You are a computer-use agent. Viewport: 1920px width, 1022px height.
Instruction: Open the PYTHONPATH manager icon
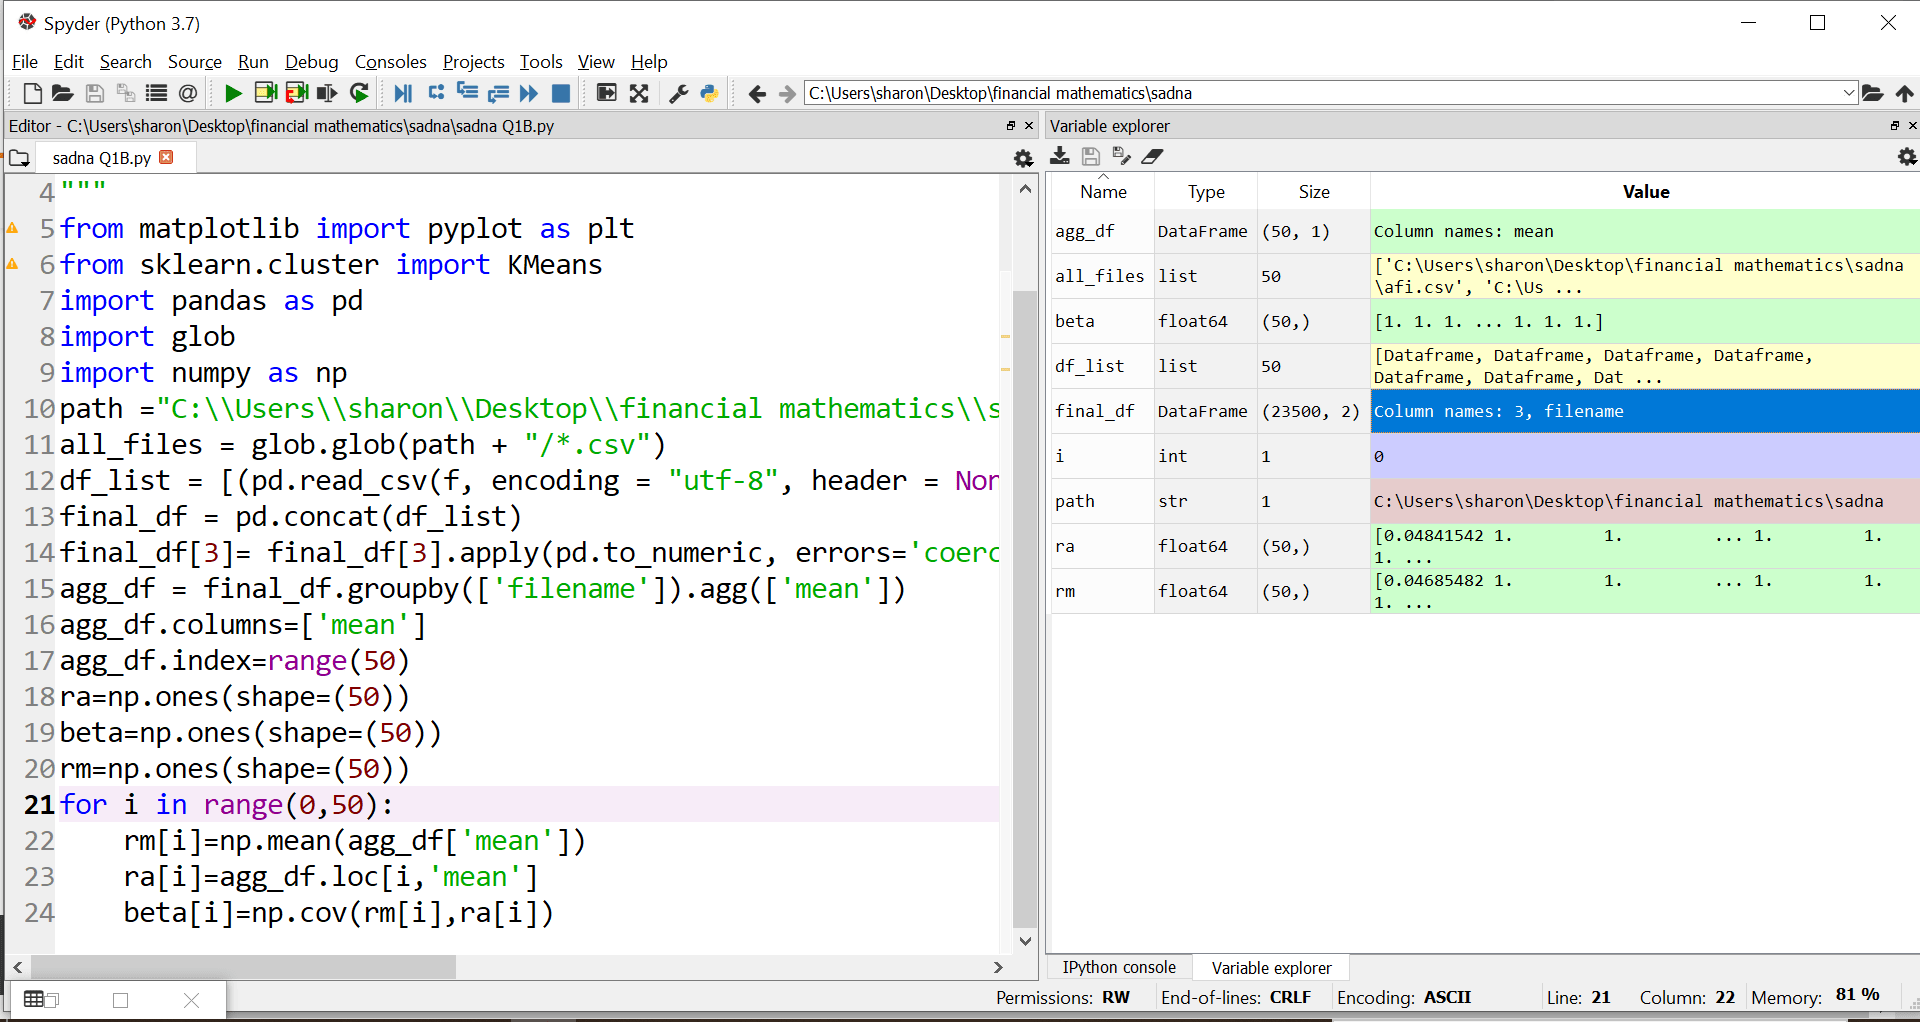click(x=709, y=93)
